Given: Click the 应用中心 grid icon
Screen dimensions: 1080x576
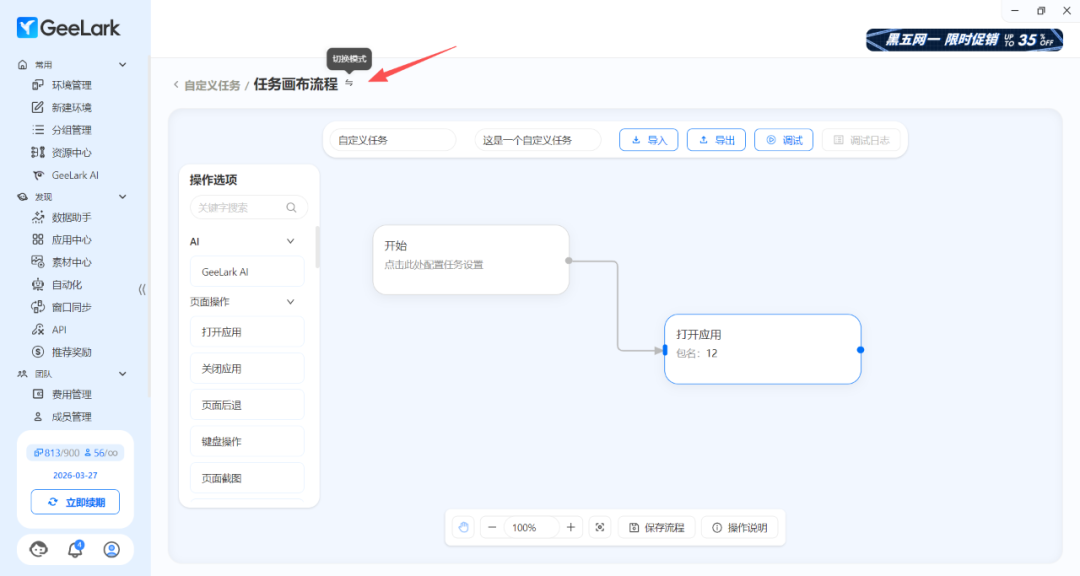Looking at the screenshot, I should 38,240.
